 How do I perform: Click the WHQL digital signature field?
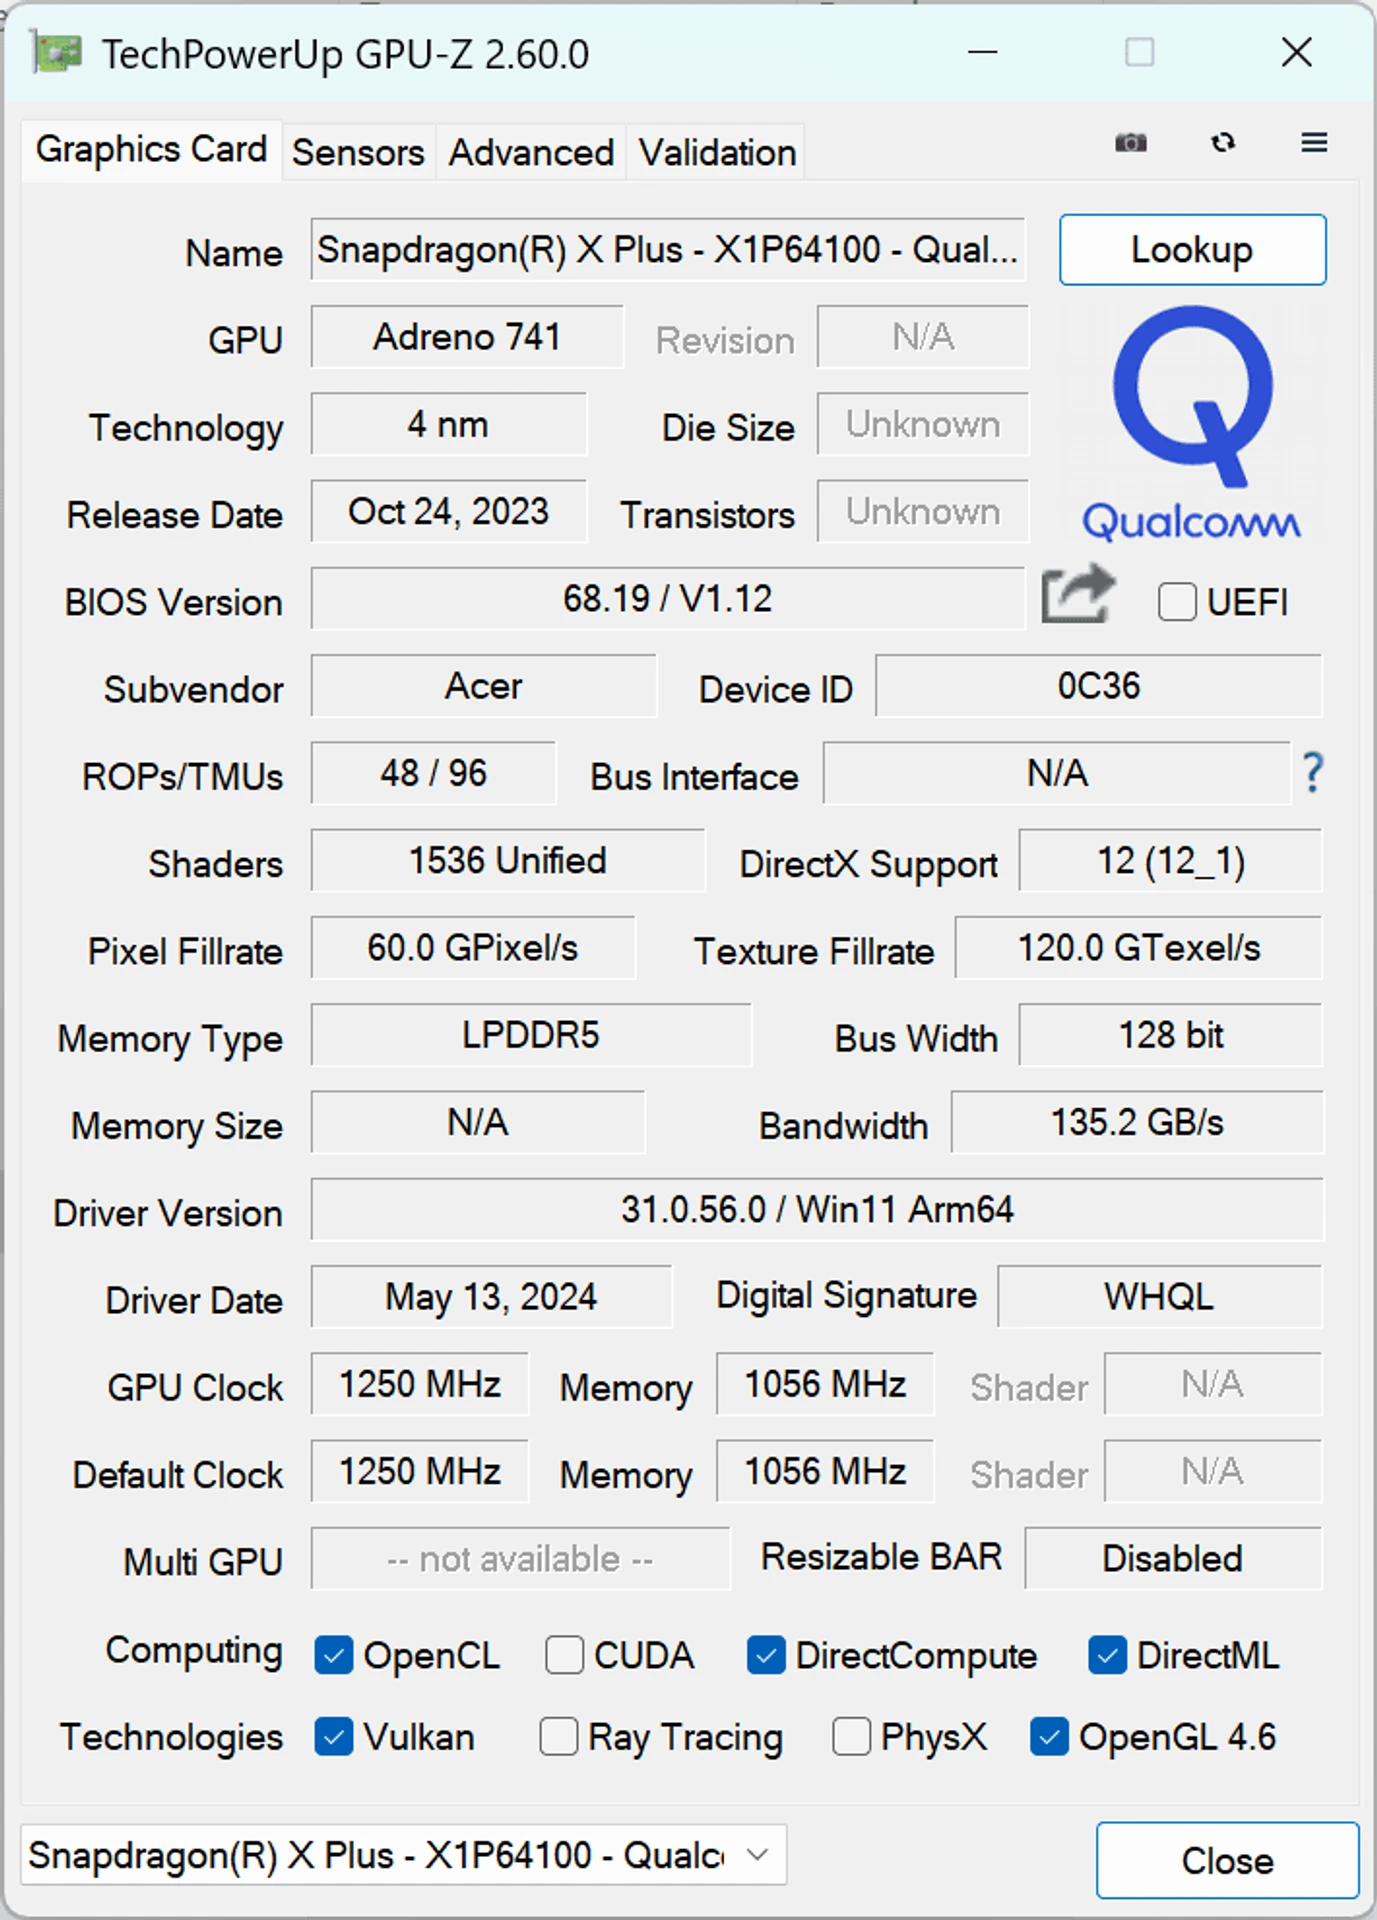(x=1160, y=1297)
